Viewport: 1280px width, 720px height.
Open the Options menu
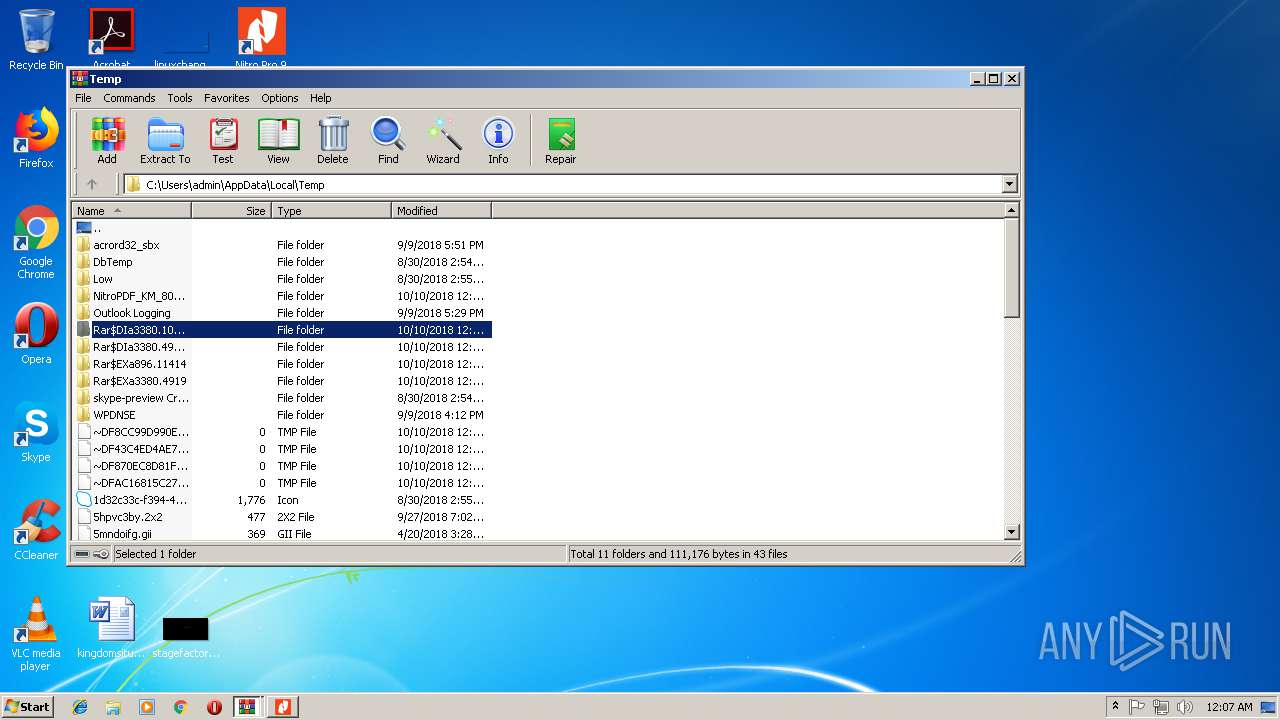280,98
